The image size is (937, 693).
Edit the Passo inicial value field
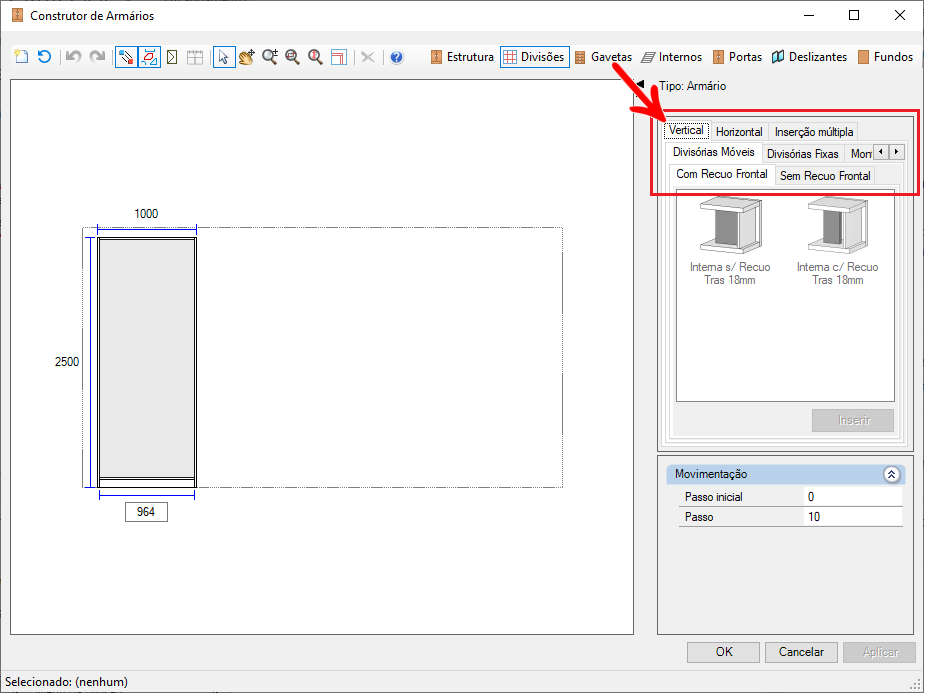[853, 497]
